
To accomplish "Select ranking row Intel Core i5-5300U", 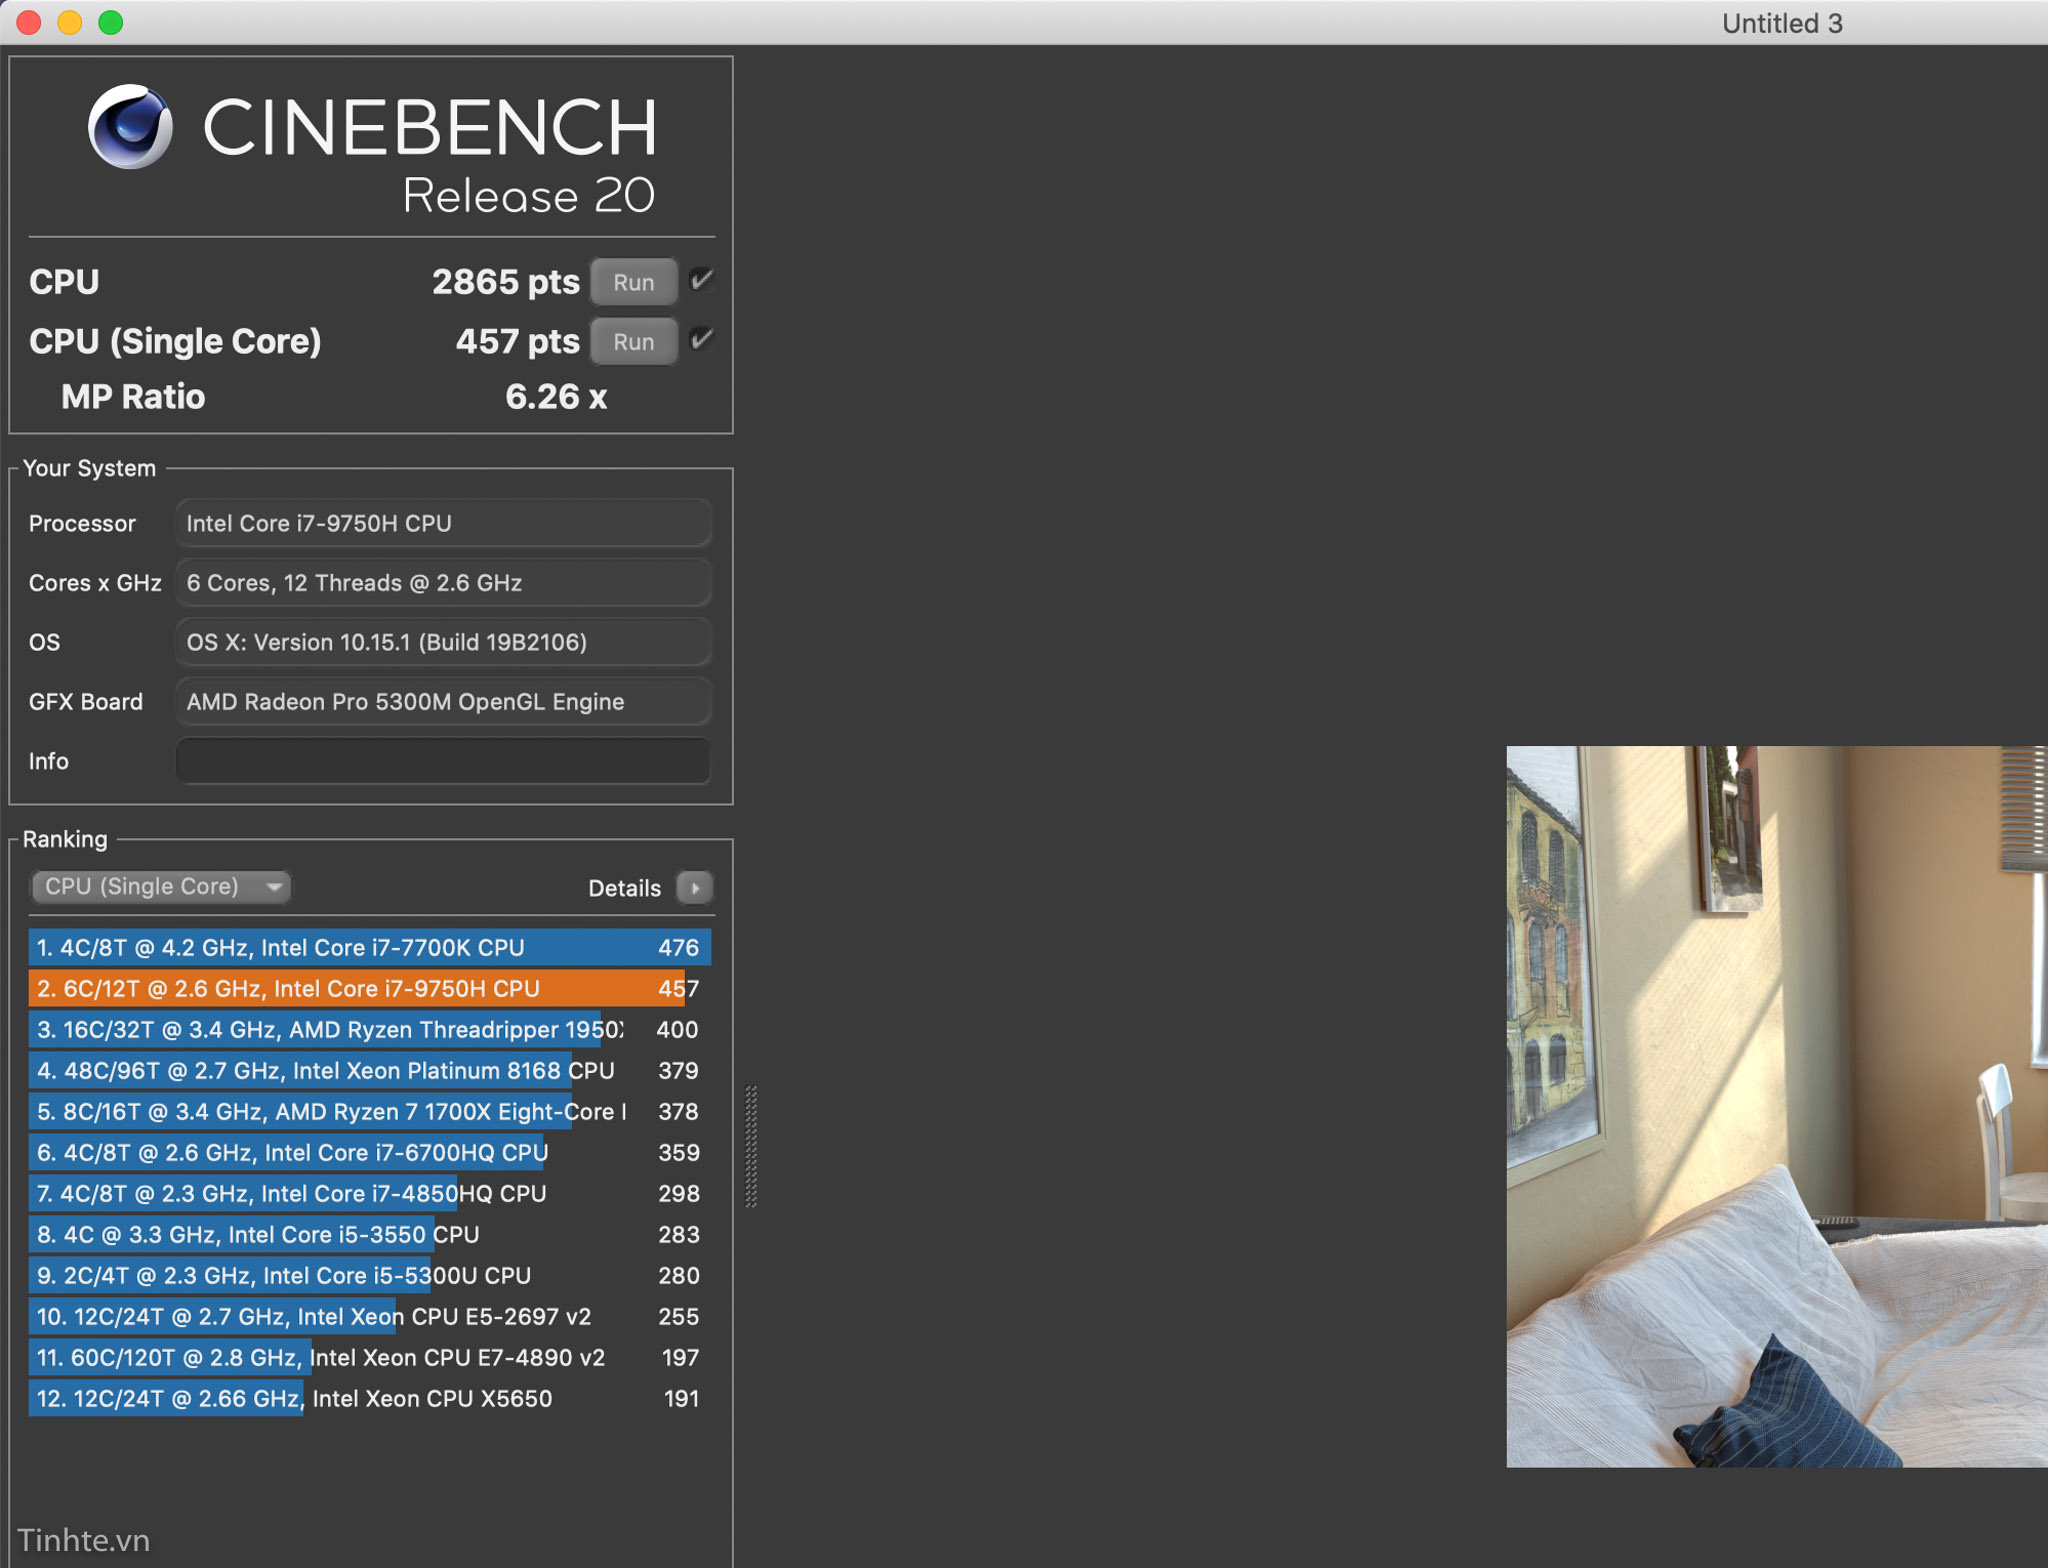I will [370, 1275].
